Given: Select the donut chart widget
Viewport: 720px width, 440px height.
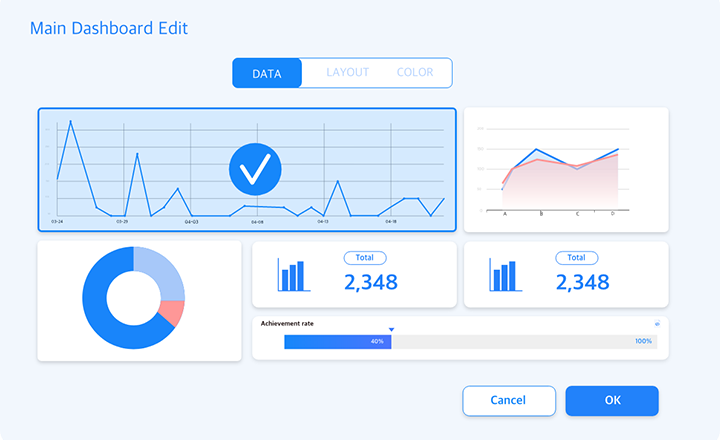Looking at the screenshot, I should pyautogui.click(x=139, y=300).
